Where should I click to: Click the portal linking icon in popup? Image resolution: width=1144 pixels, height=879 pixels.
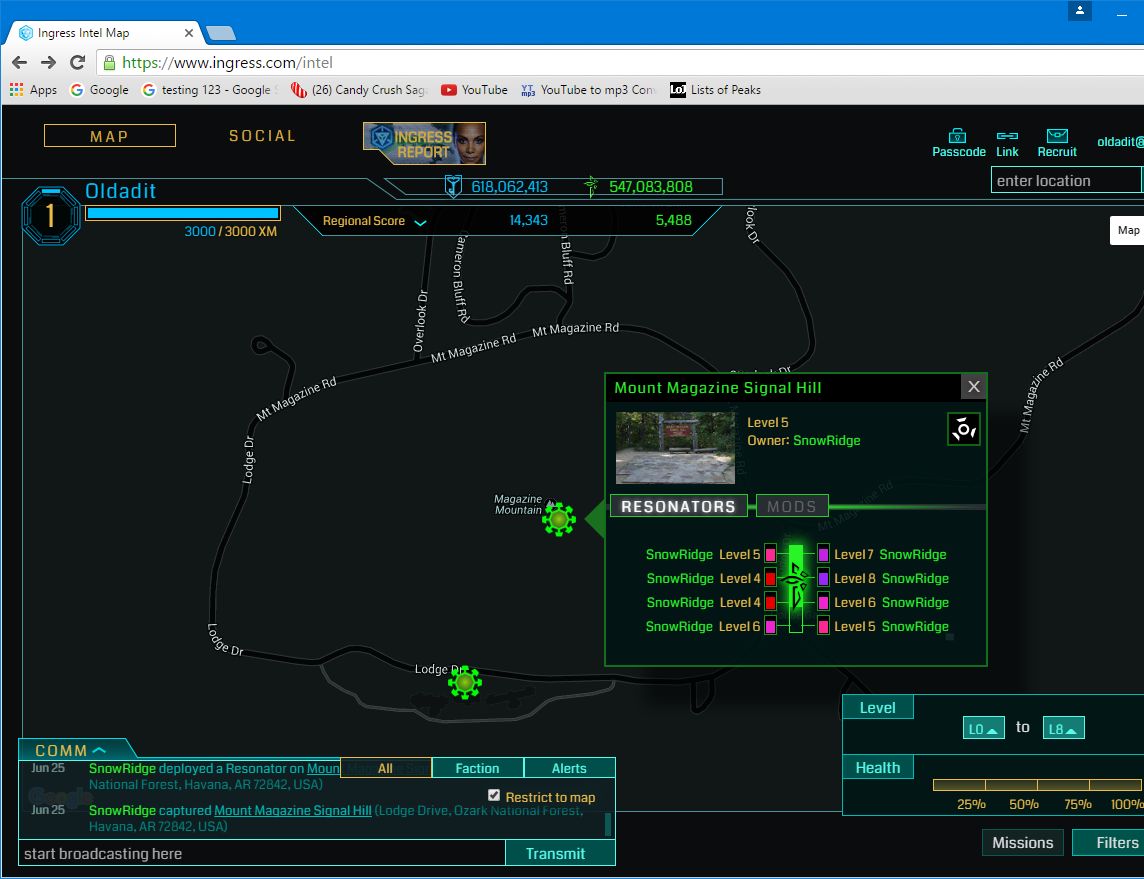pyautogui.click(x=964, y=429)
